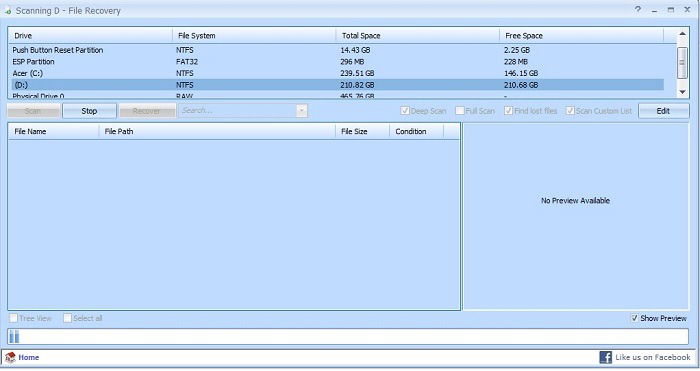
Task: Select the Physical Drive 0 row
Action: pos(337,95)
